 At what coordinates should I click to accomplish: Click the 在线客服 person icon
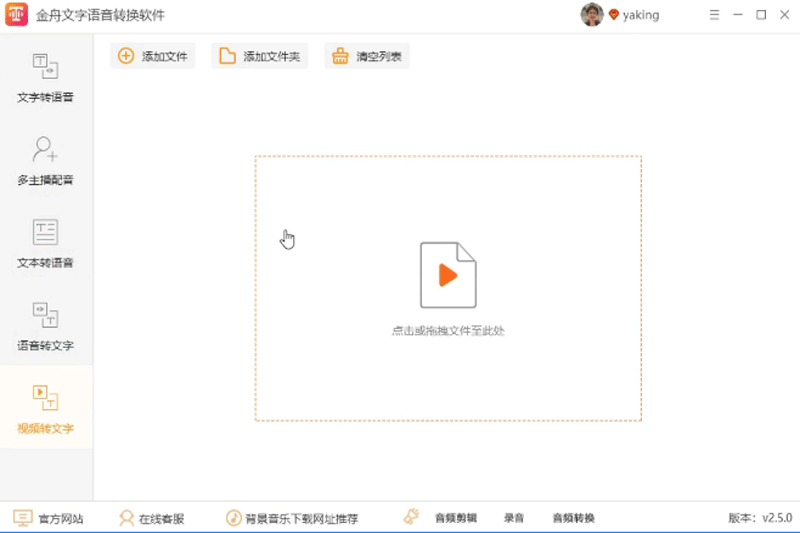127,518
